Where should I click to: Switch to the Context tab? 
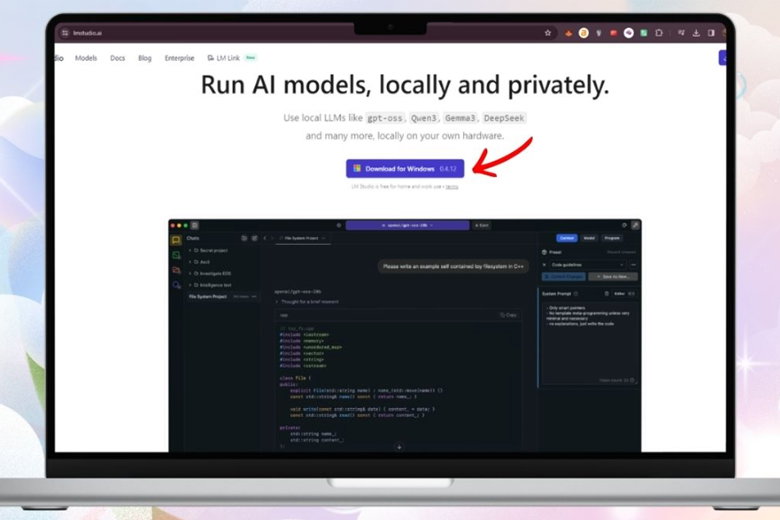567,238
